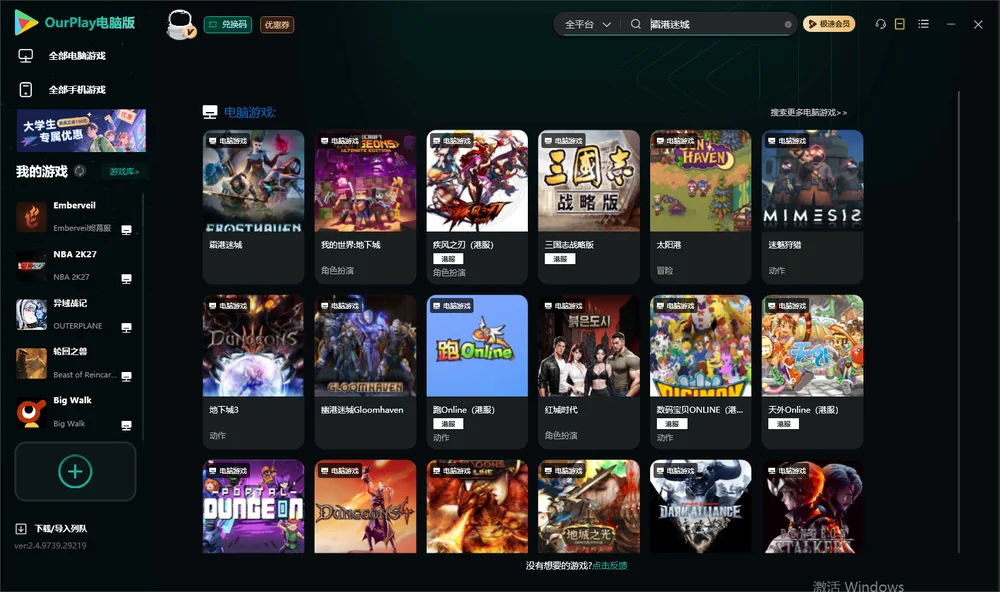This screenshot has width=1000, height=592.
Task: Open the list menu icon
Action: pyautogui.click(x=923, y=24)
